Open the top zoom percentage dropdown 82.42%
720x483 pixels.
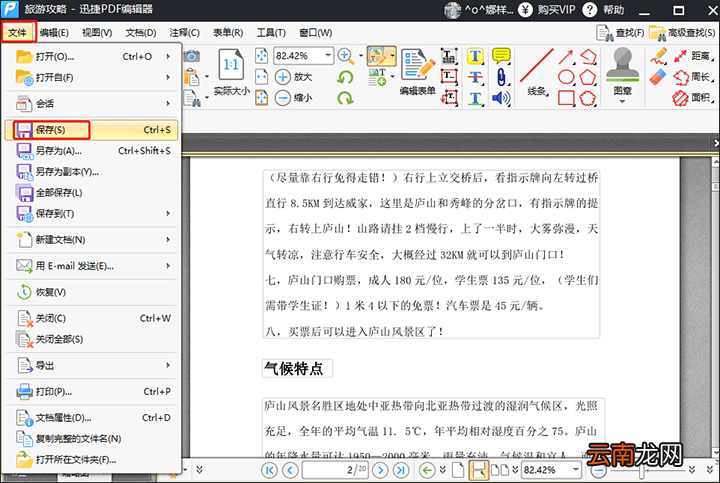(x=328, y=56)
